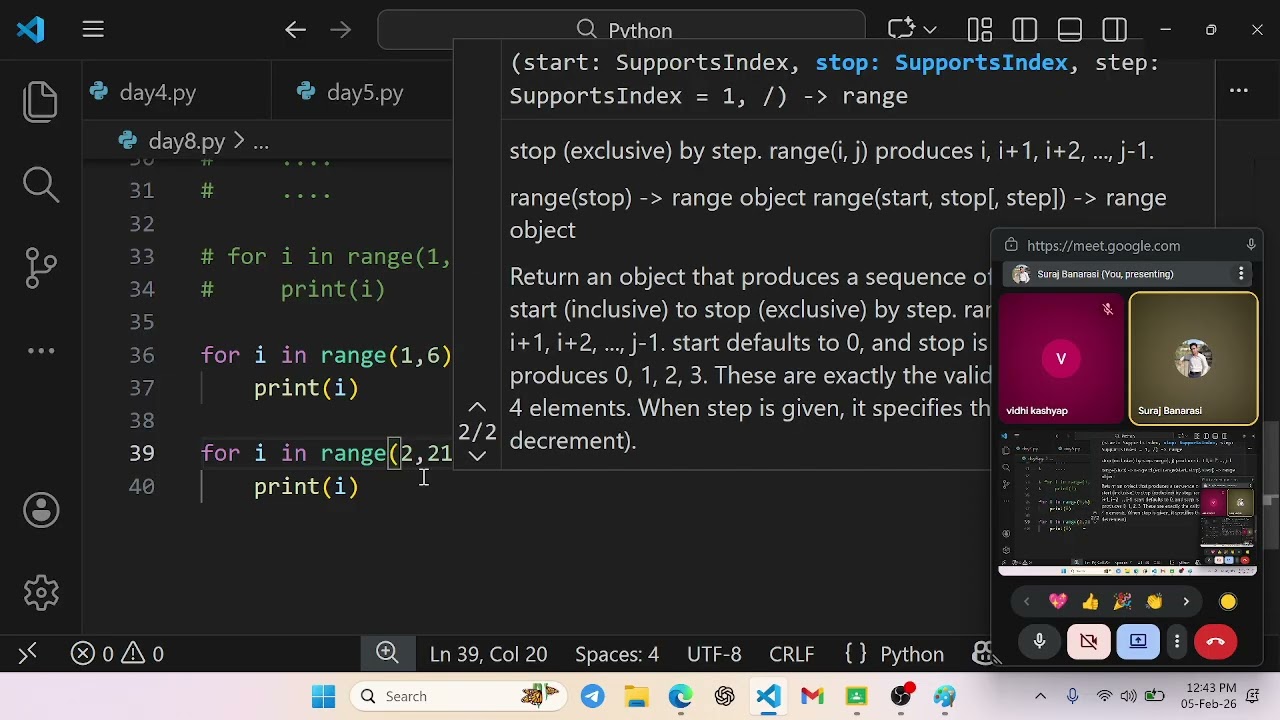Open Microsoft Edge from the taskbar
The height and width of the screenshot is (720, 1280).
[x=680, y=696]
